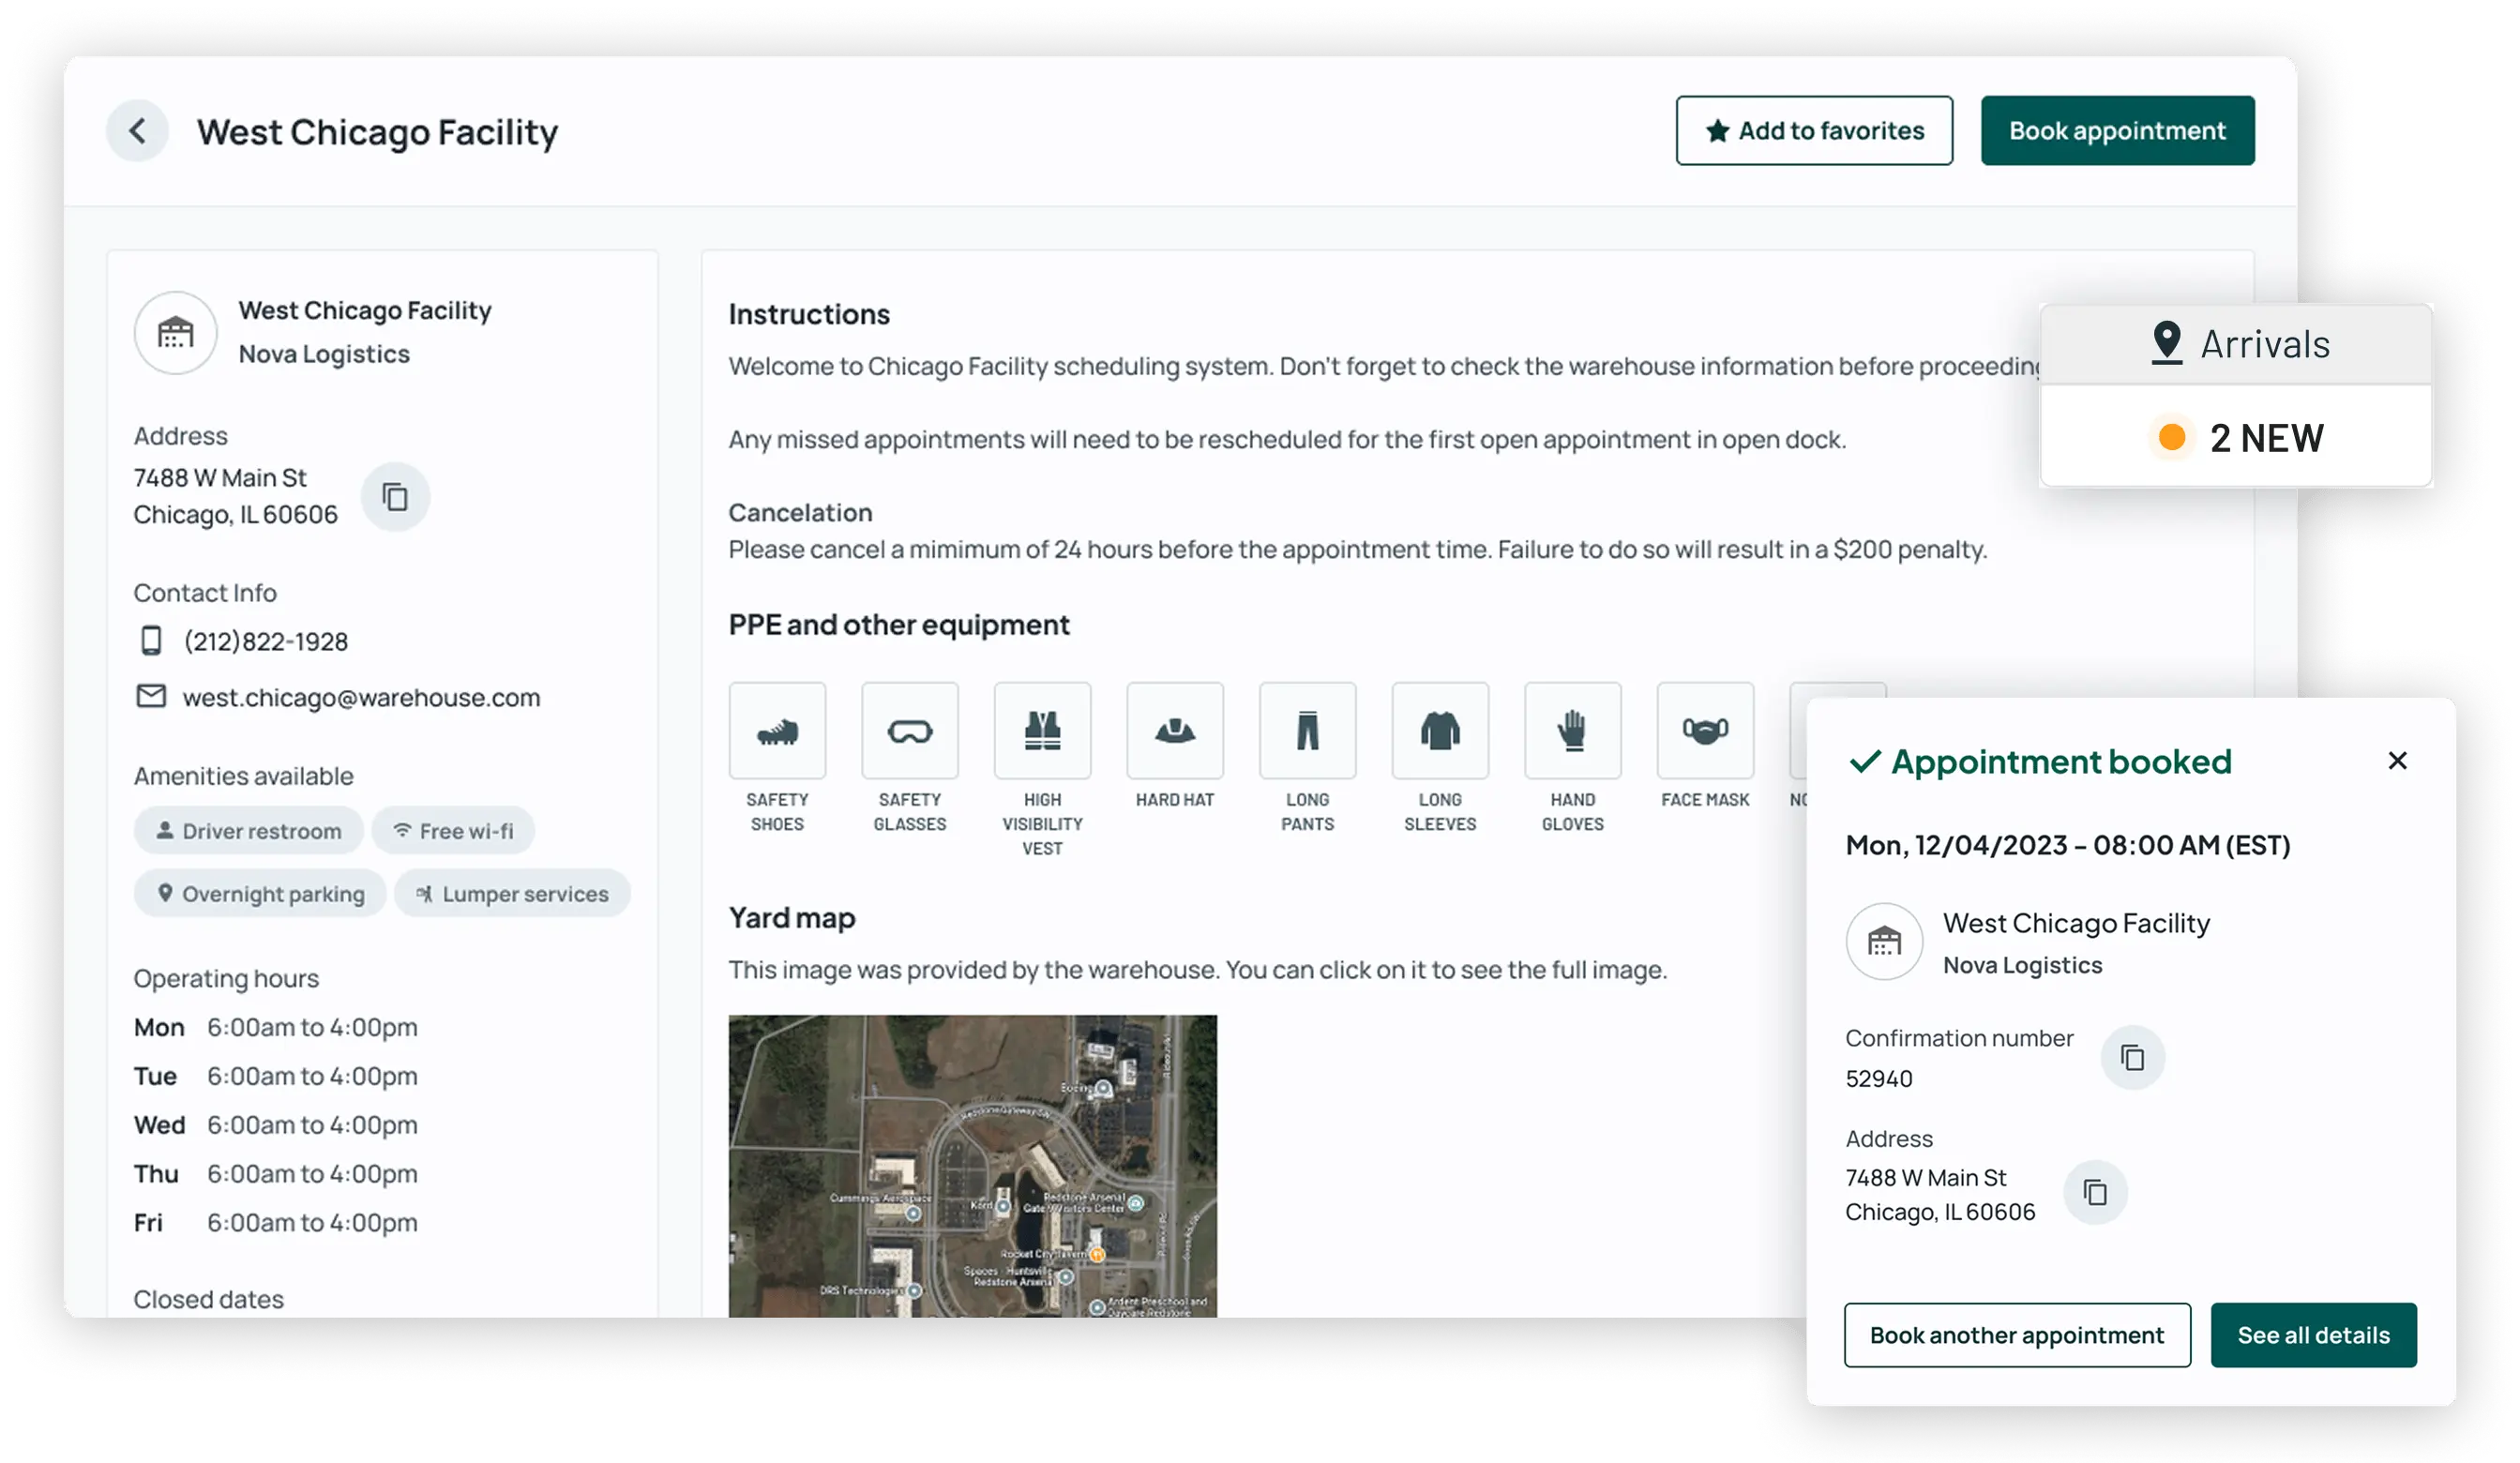2520x1463 pixels.
Task: Click the Hard Hat PPE icon
Action: pos(1174,730)
